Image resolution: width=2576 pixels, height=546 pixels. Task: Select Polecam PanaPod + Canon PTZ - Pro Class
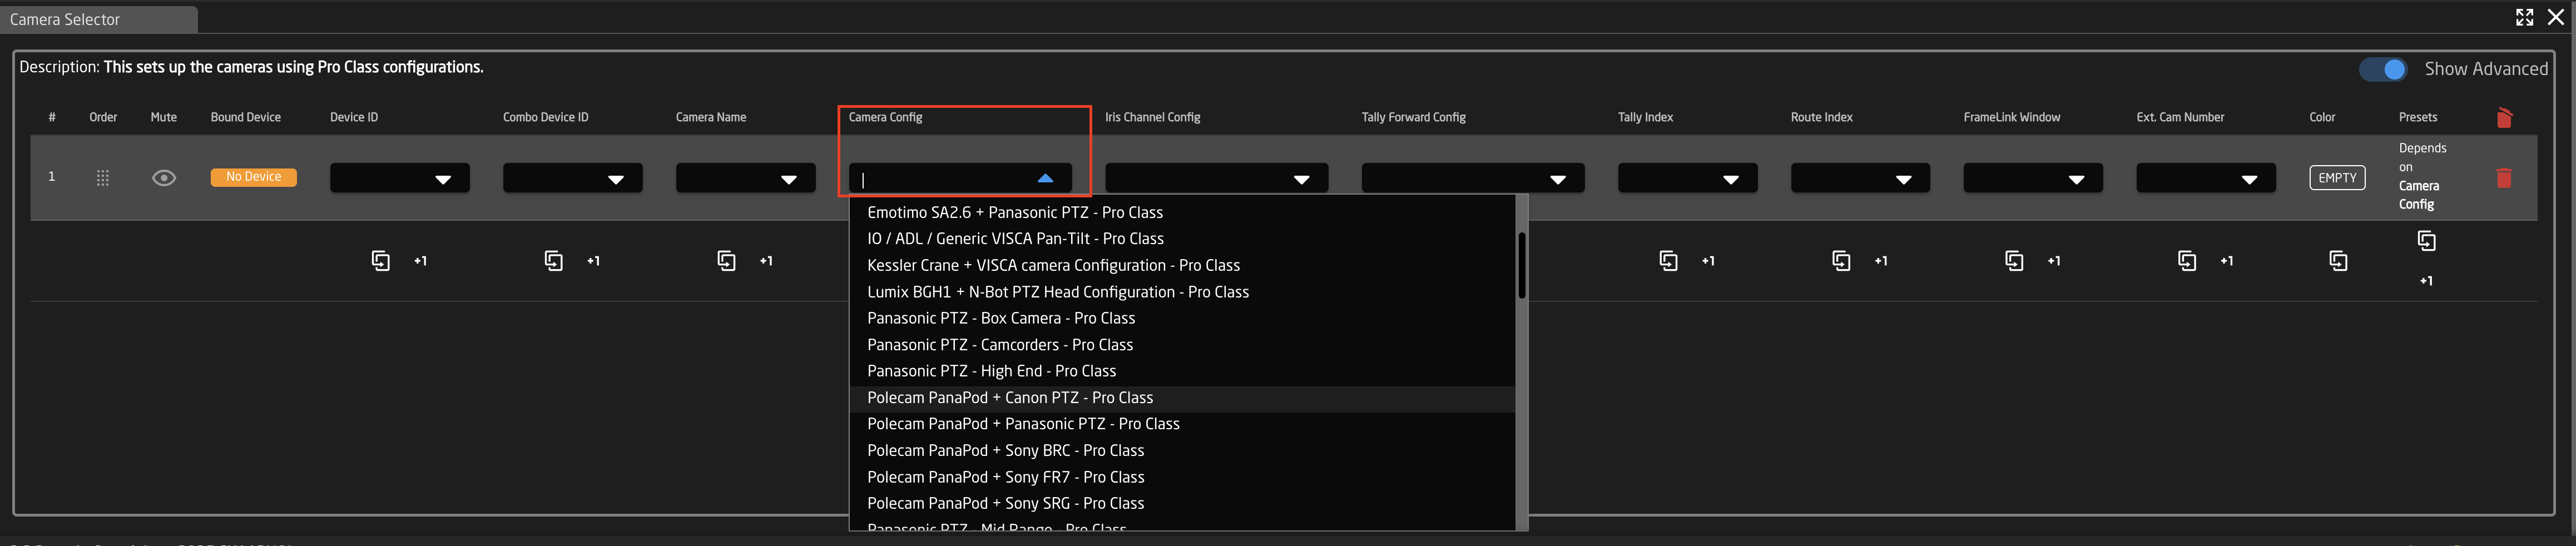click(1010, 398)
